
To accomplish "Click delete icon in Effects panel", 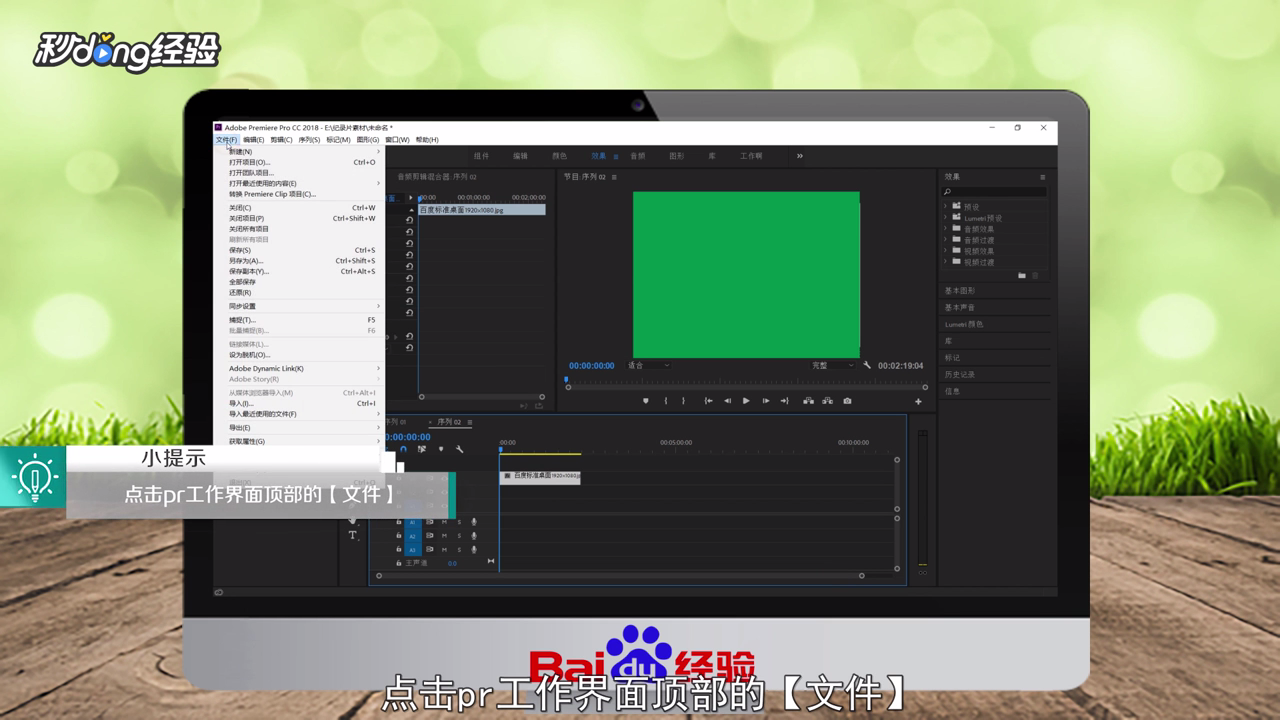I will (x=1036, y=275).
